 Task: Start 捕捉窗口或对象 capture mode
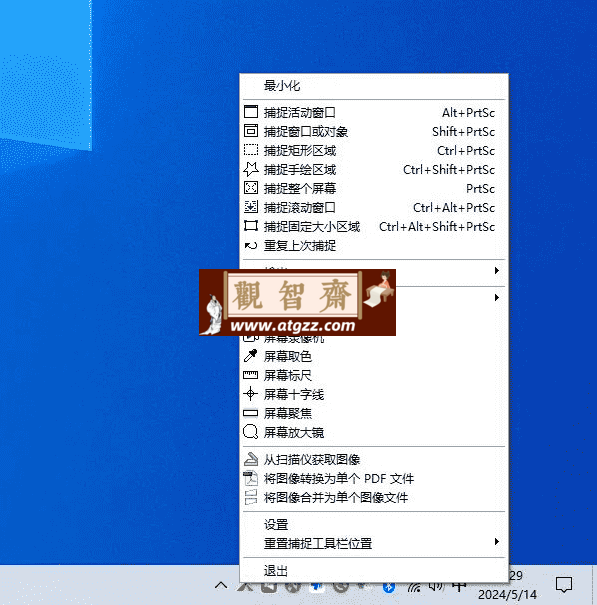[374, 132]
